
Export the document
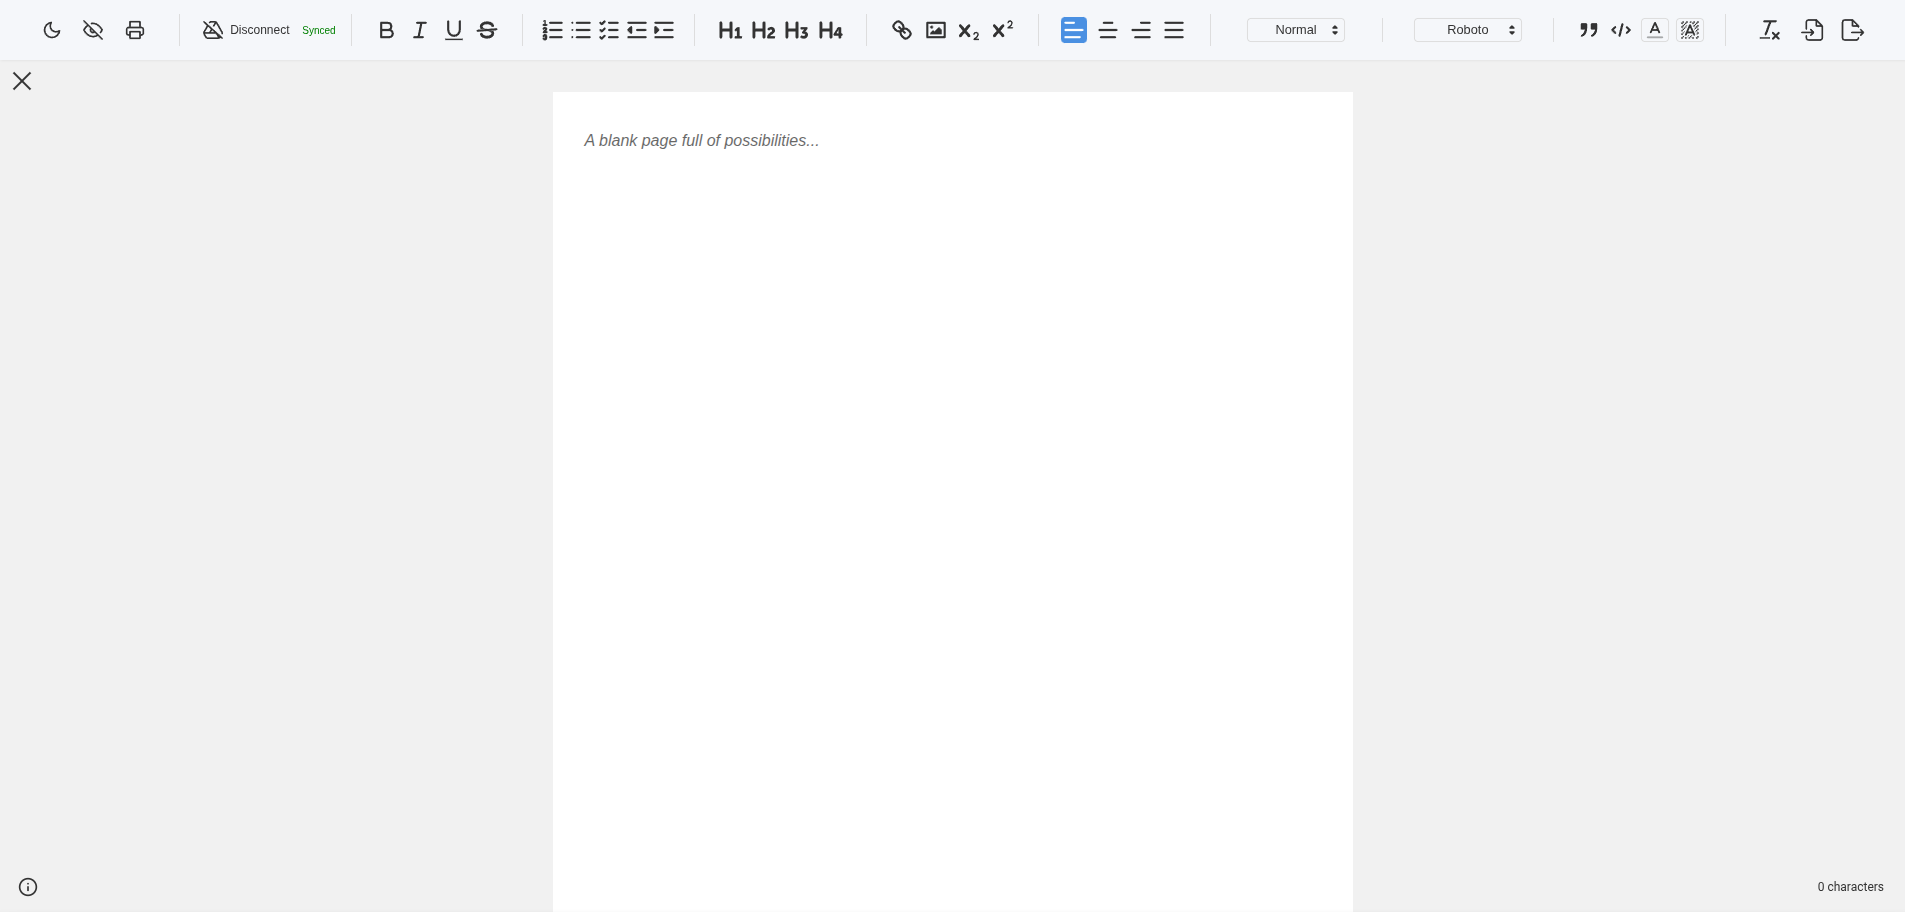click(1851, 30)
